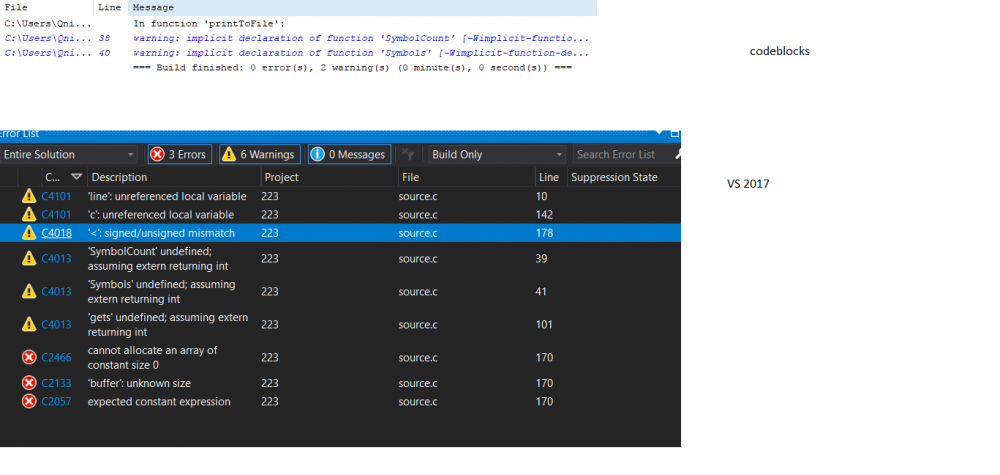Open the C4101 link for 'line' variable

[x=56, y=196]
